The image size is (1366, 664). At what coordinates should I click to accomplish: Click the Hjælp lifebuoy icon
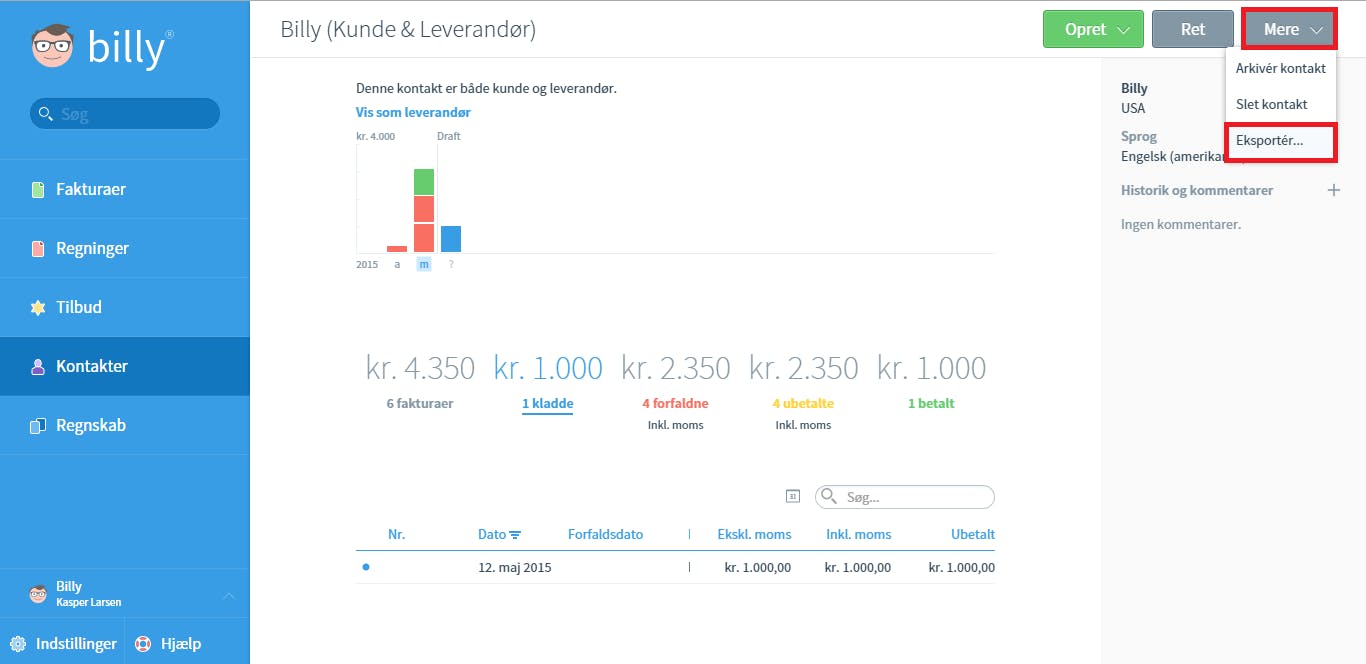point(143,644)
